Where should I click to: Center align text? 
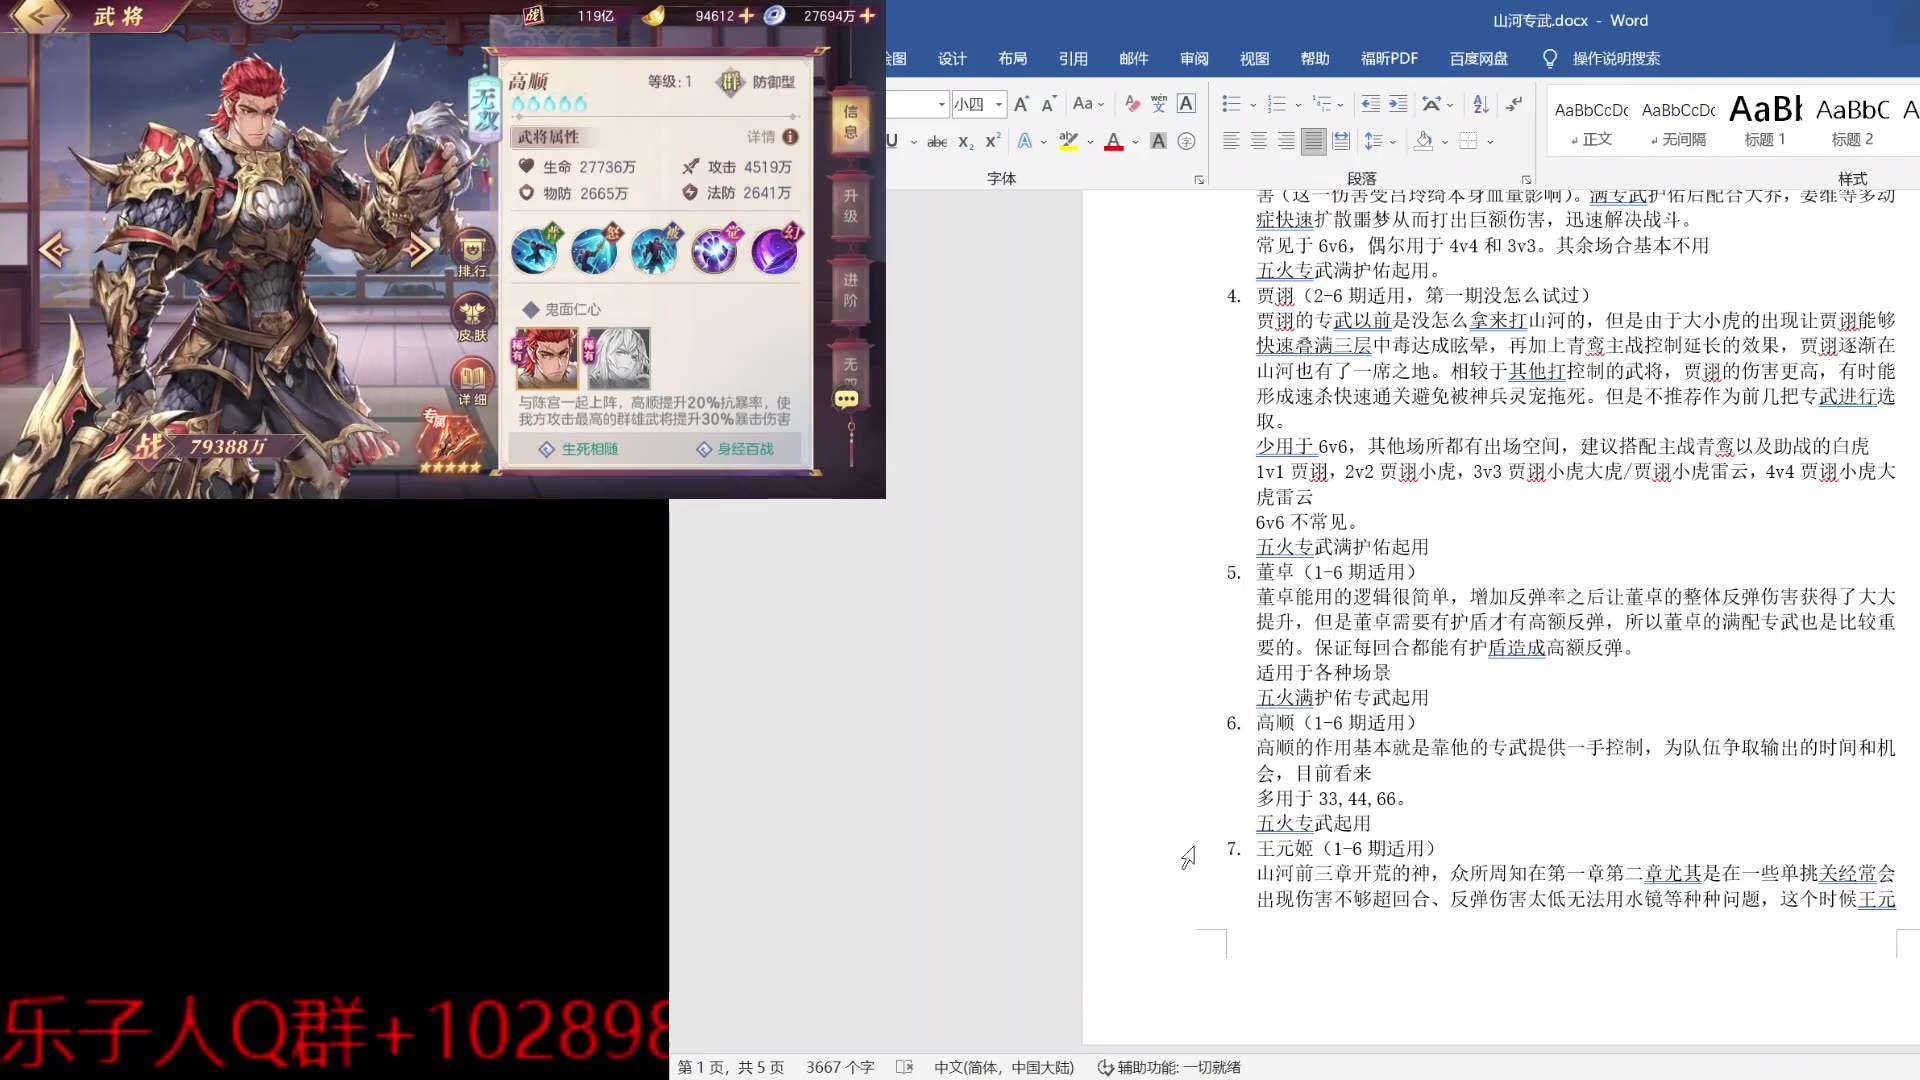click(1259, 142)
